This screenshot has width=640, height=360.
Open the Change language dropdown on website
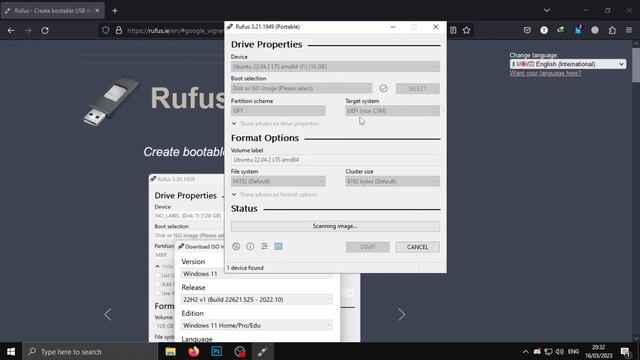[567, 64]
